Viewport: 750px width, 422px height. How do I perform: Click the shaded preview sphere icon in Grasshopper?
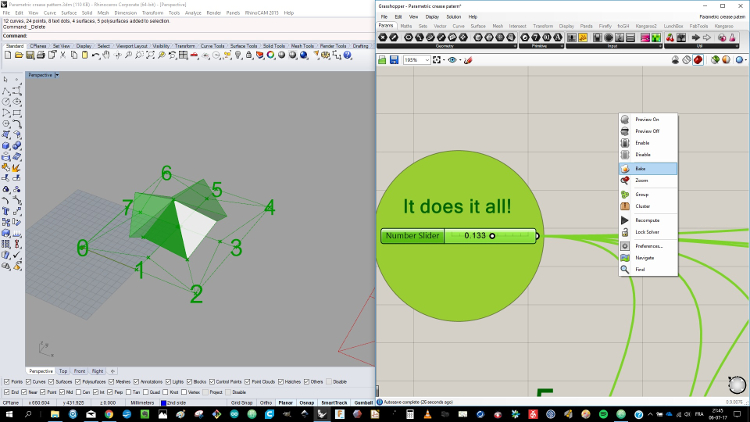726,60
